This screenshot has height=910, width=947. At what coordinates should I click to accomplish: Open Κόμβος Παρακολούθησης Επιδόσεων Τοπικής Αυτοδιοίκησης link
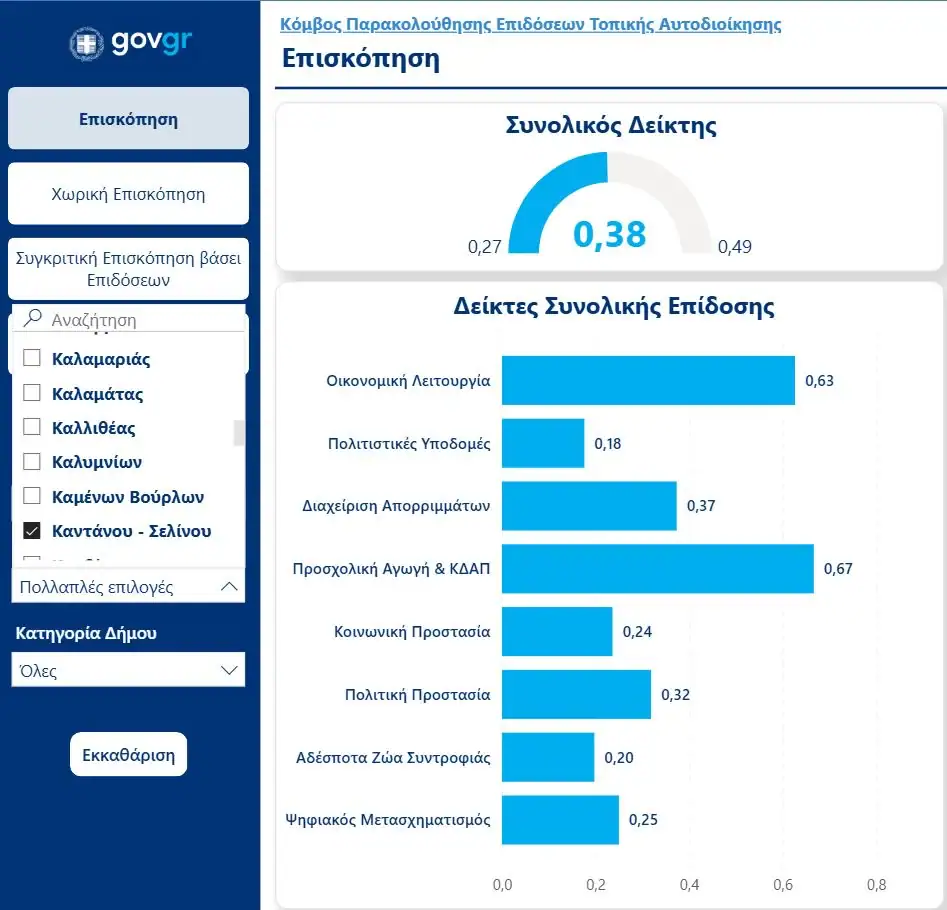[x=530, y=24]
